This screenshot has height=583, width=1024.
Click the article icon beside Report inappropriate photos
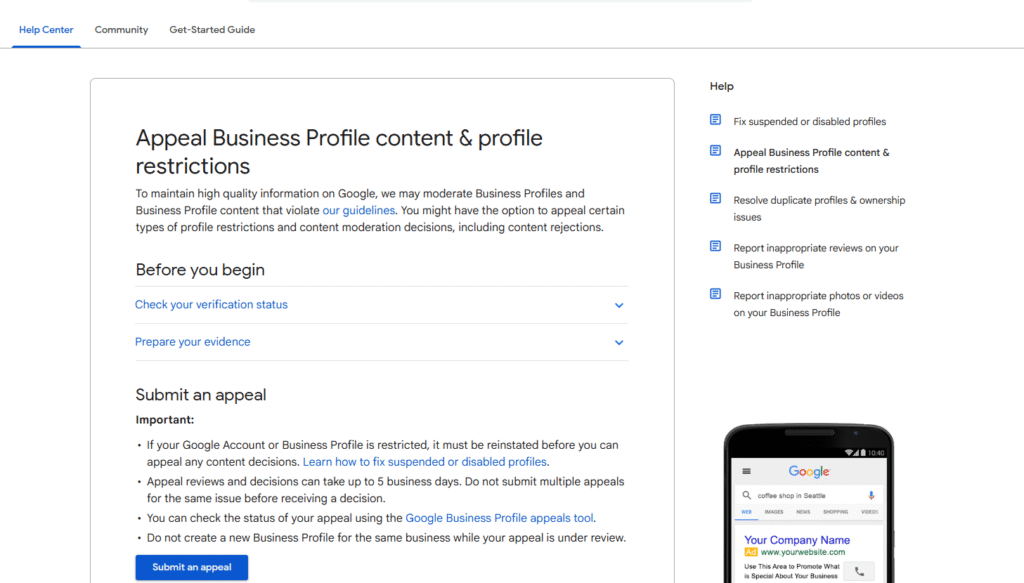715,294
